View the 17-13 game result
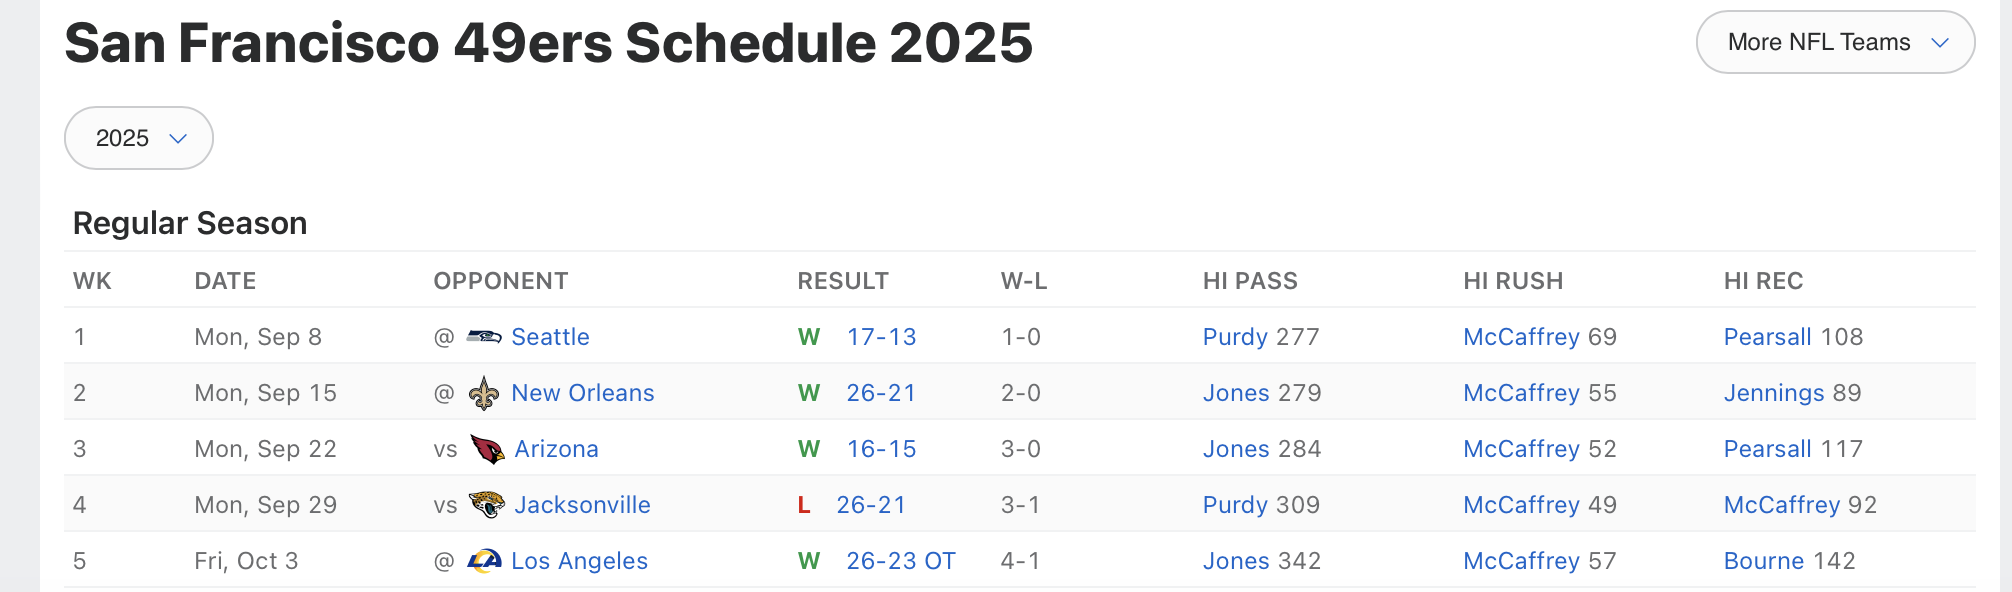This screenshot has width=2012, height=592. click(881, 337)
